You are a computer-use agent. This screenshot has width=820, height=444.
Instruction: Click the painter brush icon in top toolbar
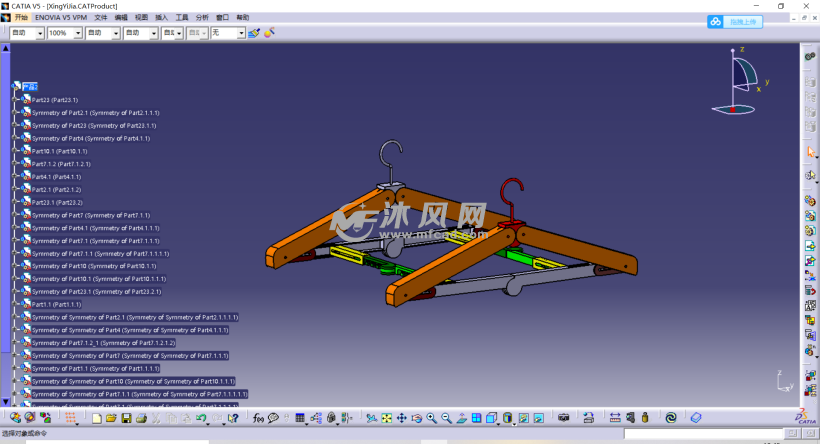[x=254, y=33]
